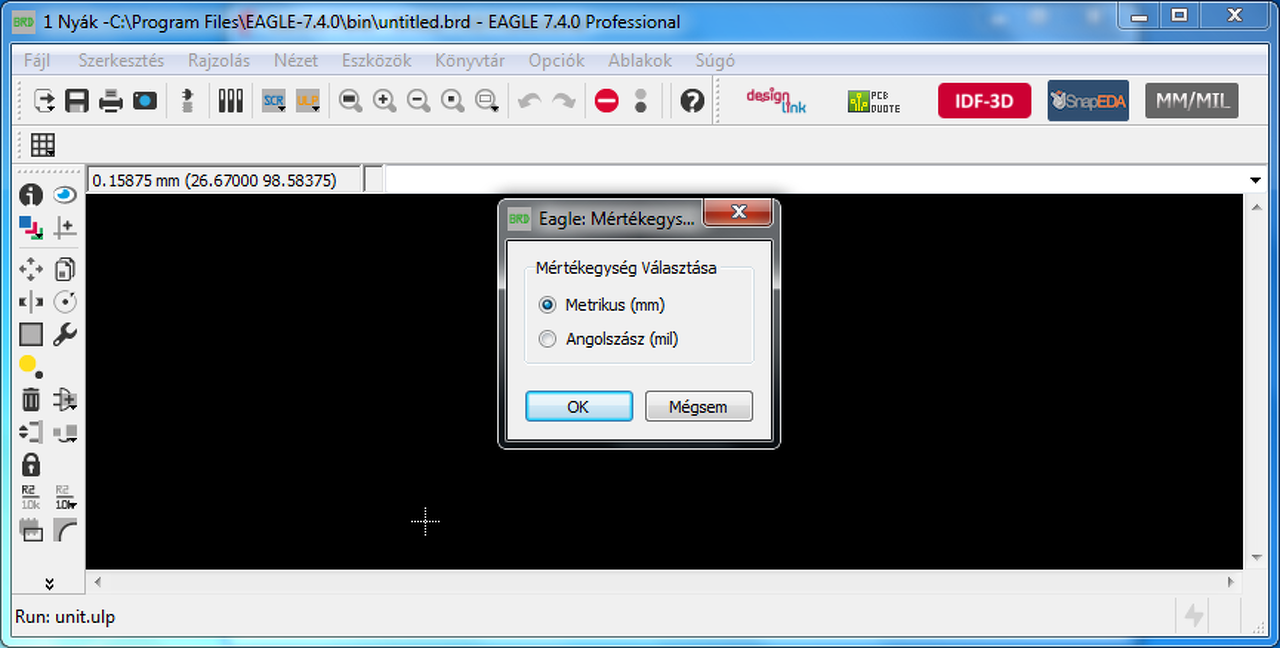Select the Metrikus (mm) radio button
This screenshot has width=1280, height=648.
pyautogui.click(x=547, y=305)
